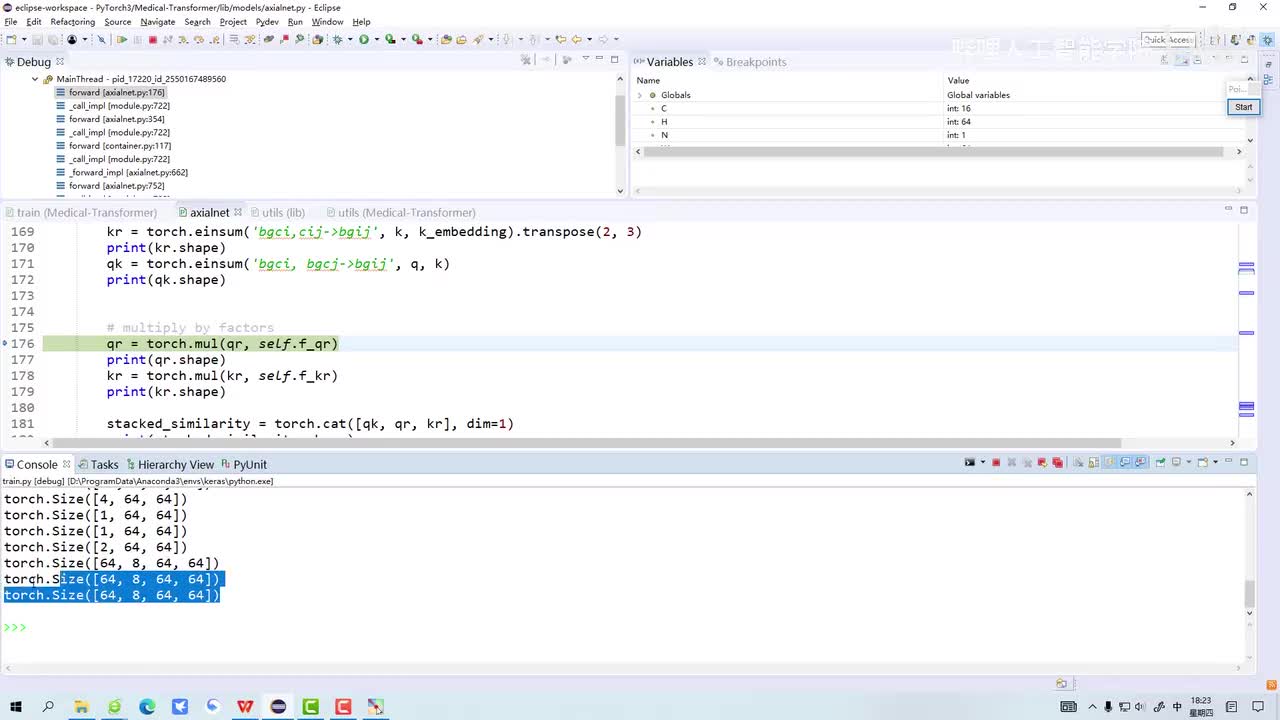Switch to the PyUnit tab
Viewport: 1280px width, 720px height.
pos(244,464)
